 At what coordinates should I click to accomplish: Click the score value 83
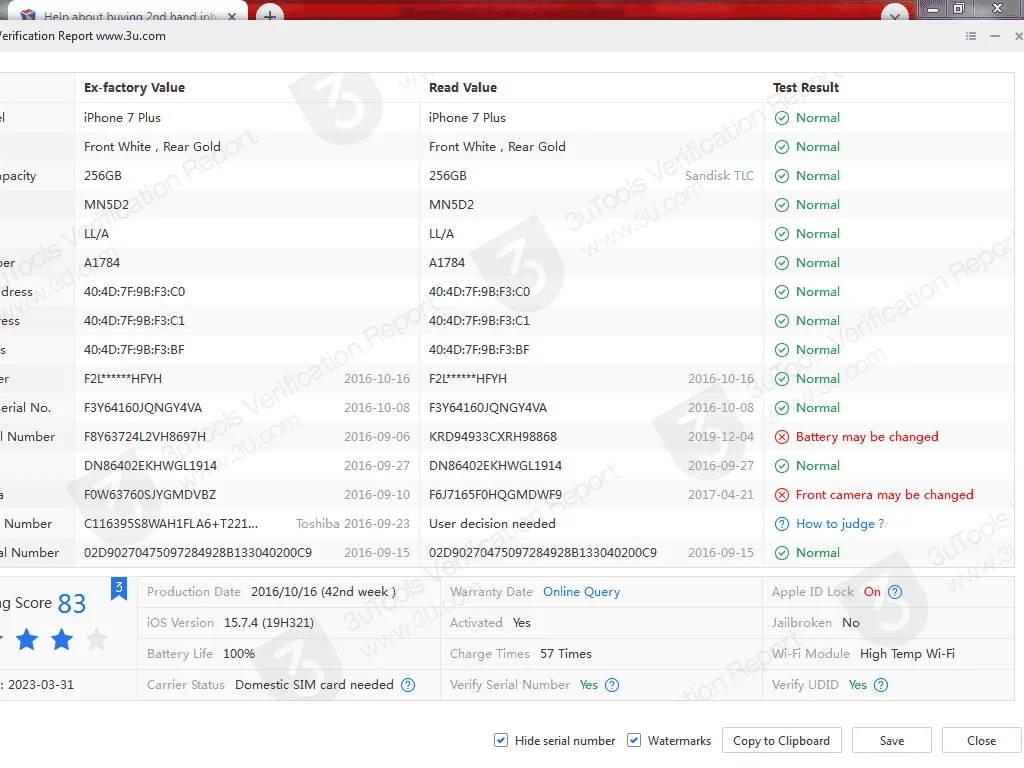click(72, 603)
